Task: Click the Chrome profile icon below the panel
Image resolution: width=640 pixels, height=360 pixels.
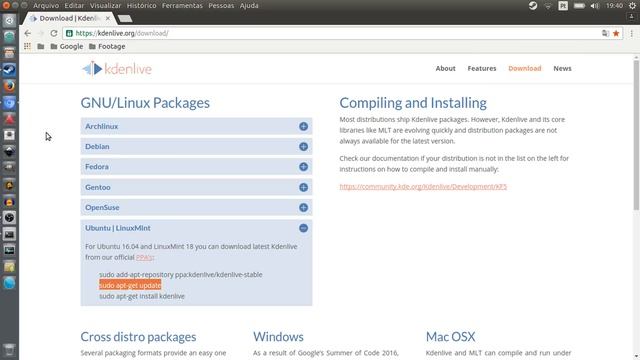Action: tap(631, 17)
